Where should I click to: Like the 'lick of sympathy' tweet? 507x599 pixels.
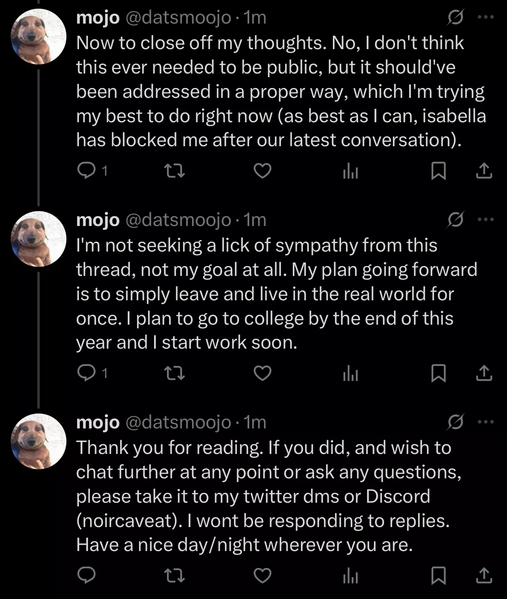(262, 373)
